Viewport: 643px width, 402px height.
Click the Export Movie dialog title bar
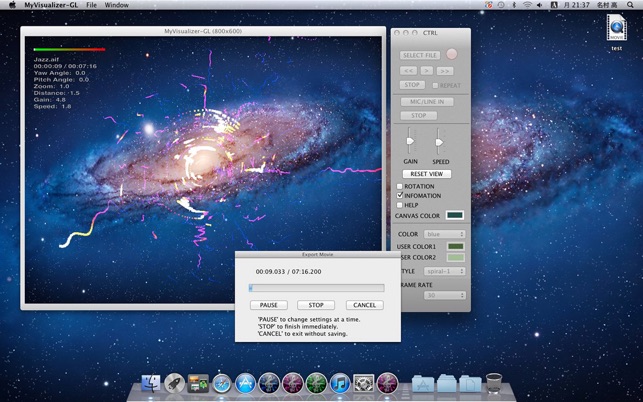pyautogui.click(x=318, y=254)
